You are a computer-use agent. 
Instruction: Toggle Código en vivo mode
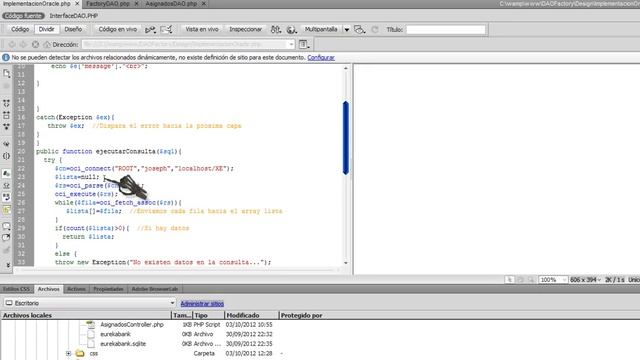118,29
